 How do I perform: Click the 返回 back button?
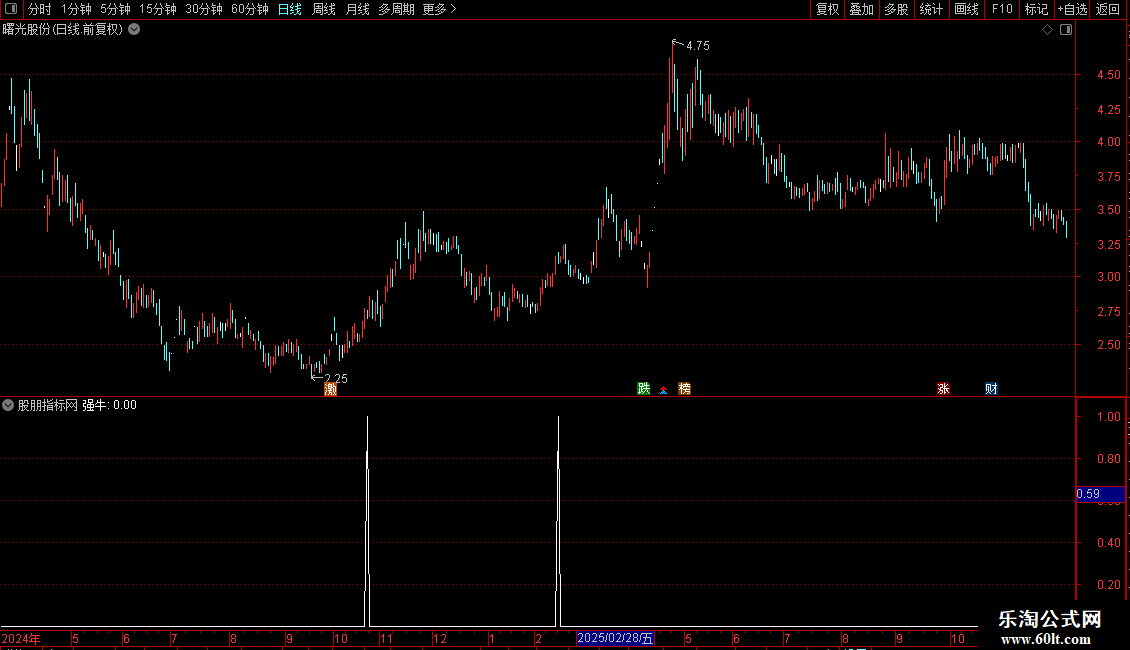1108,9
